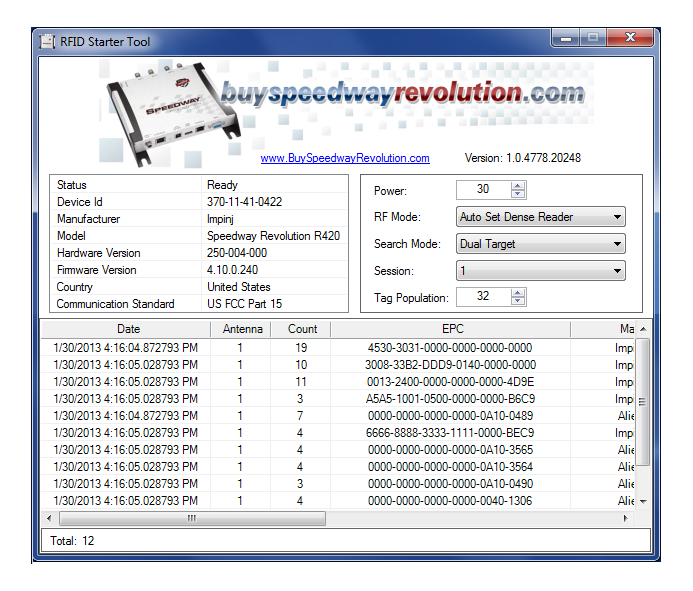
Task: Select row with EPC 3008-33B2-DDD9-0140-0000-0000
Action: pyautogui.click(x=338, y=365)
